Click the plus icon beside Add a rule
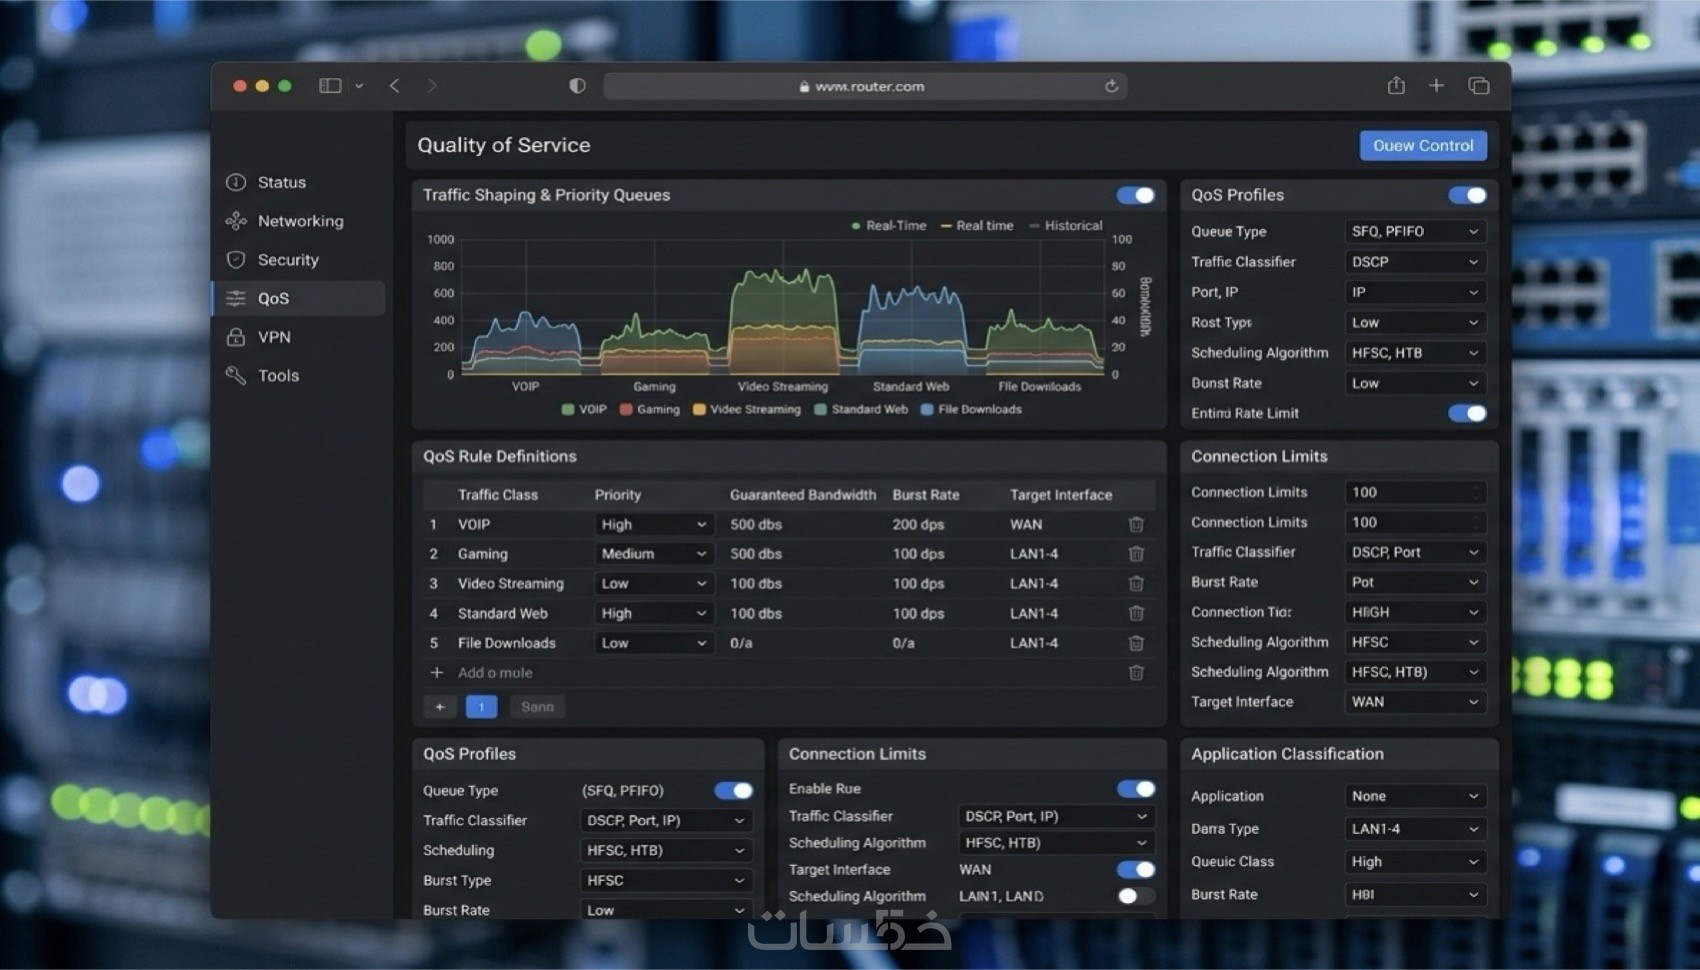 point(437,673)
